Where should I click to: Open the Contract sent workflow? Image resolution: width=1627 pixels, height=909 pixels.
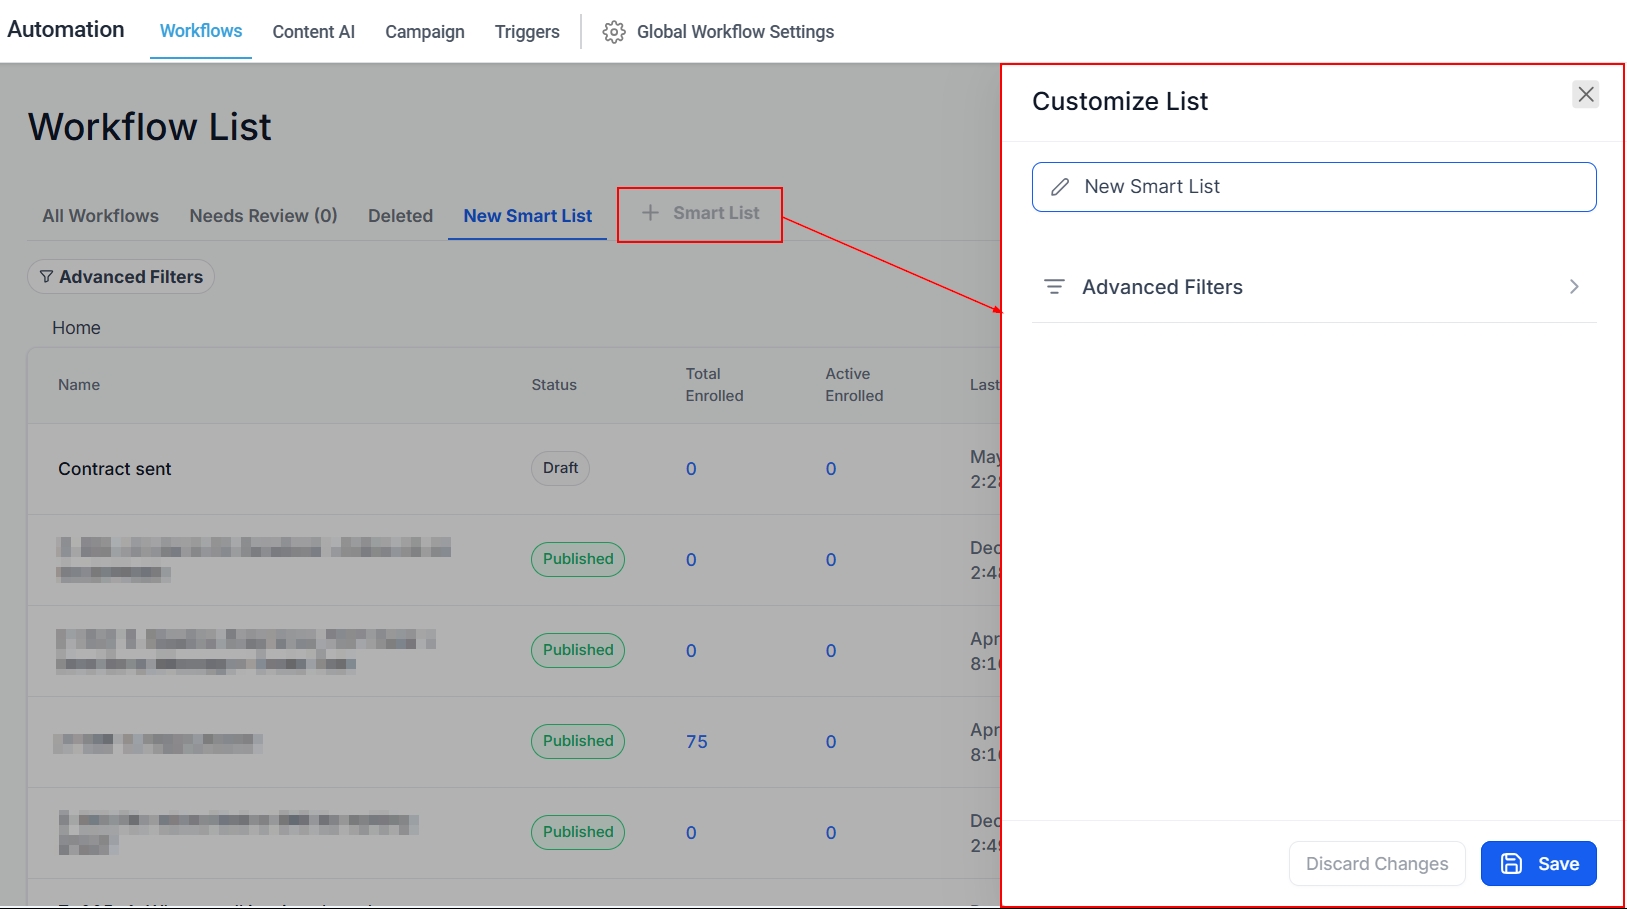(115, 469)
